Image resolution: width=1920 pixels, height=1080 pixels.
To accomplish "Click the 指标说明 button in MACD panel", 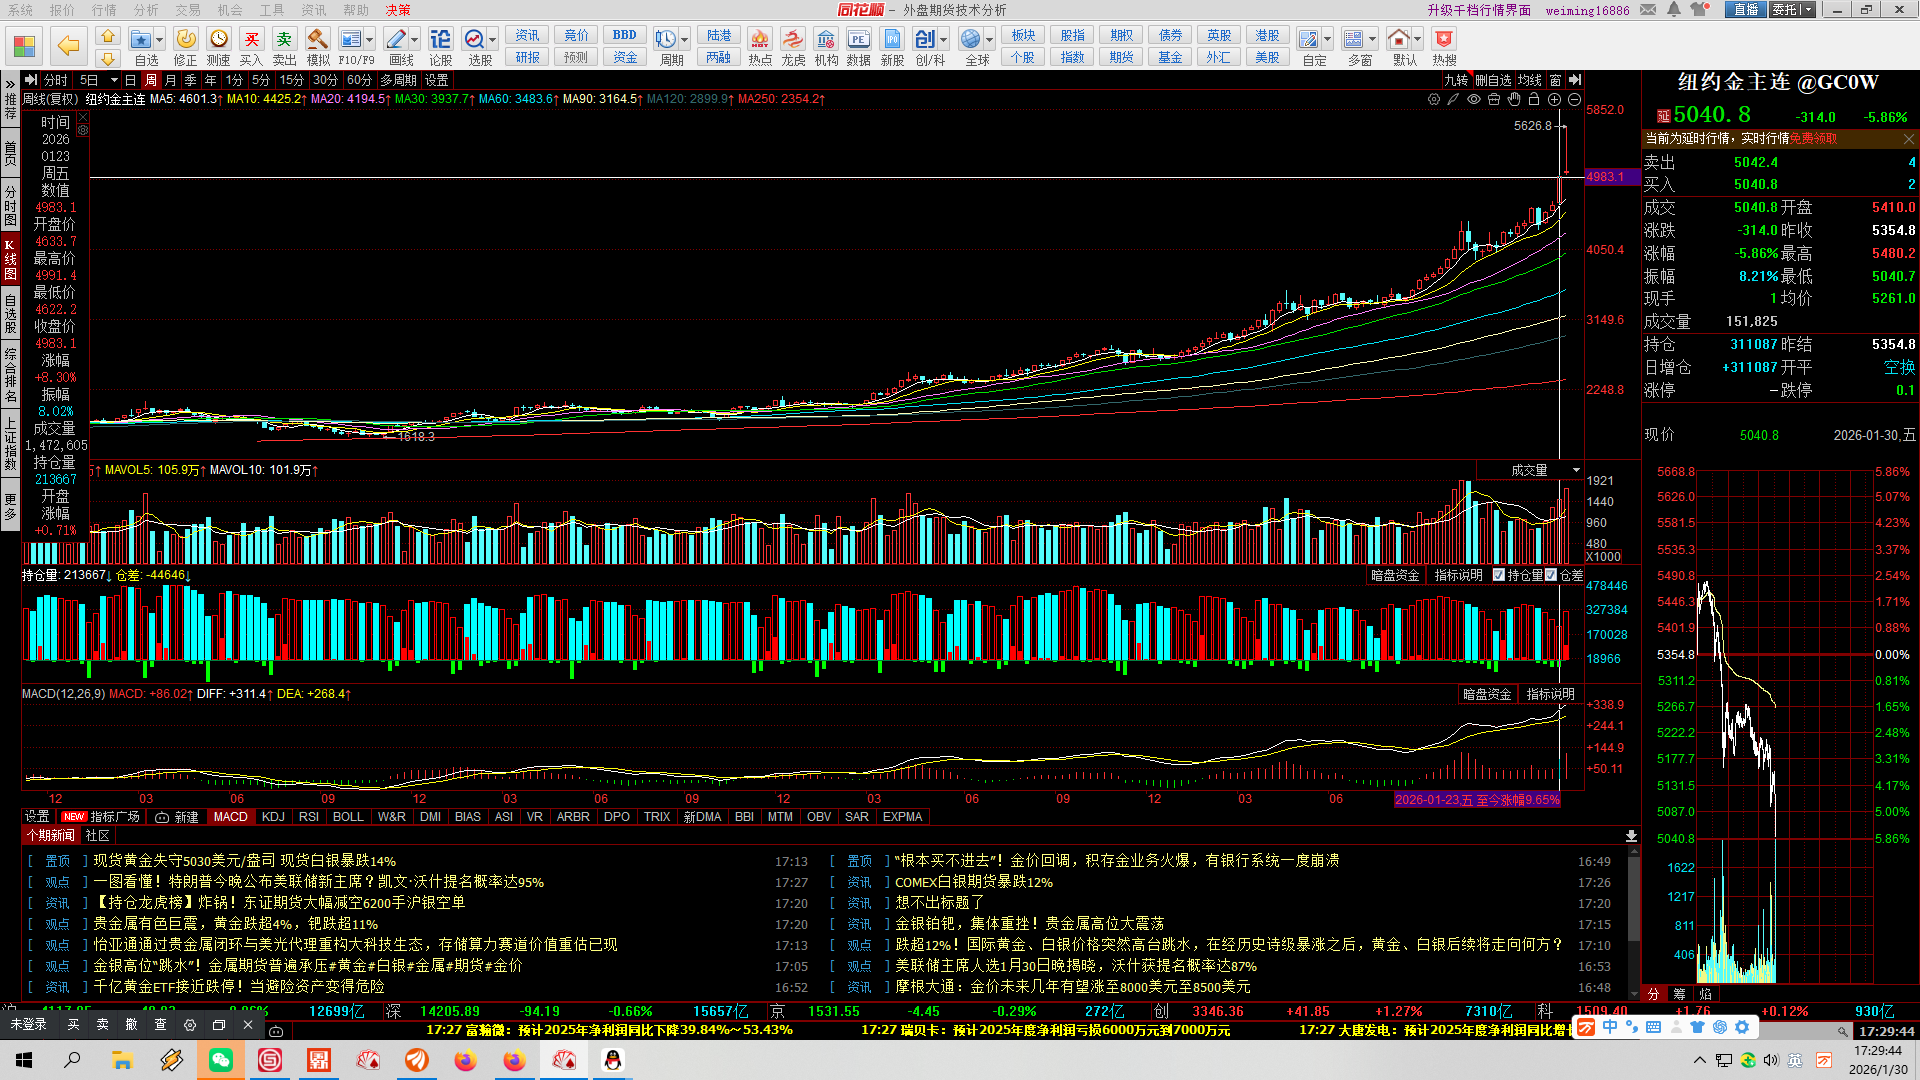I will [1550, 694].
